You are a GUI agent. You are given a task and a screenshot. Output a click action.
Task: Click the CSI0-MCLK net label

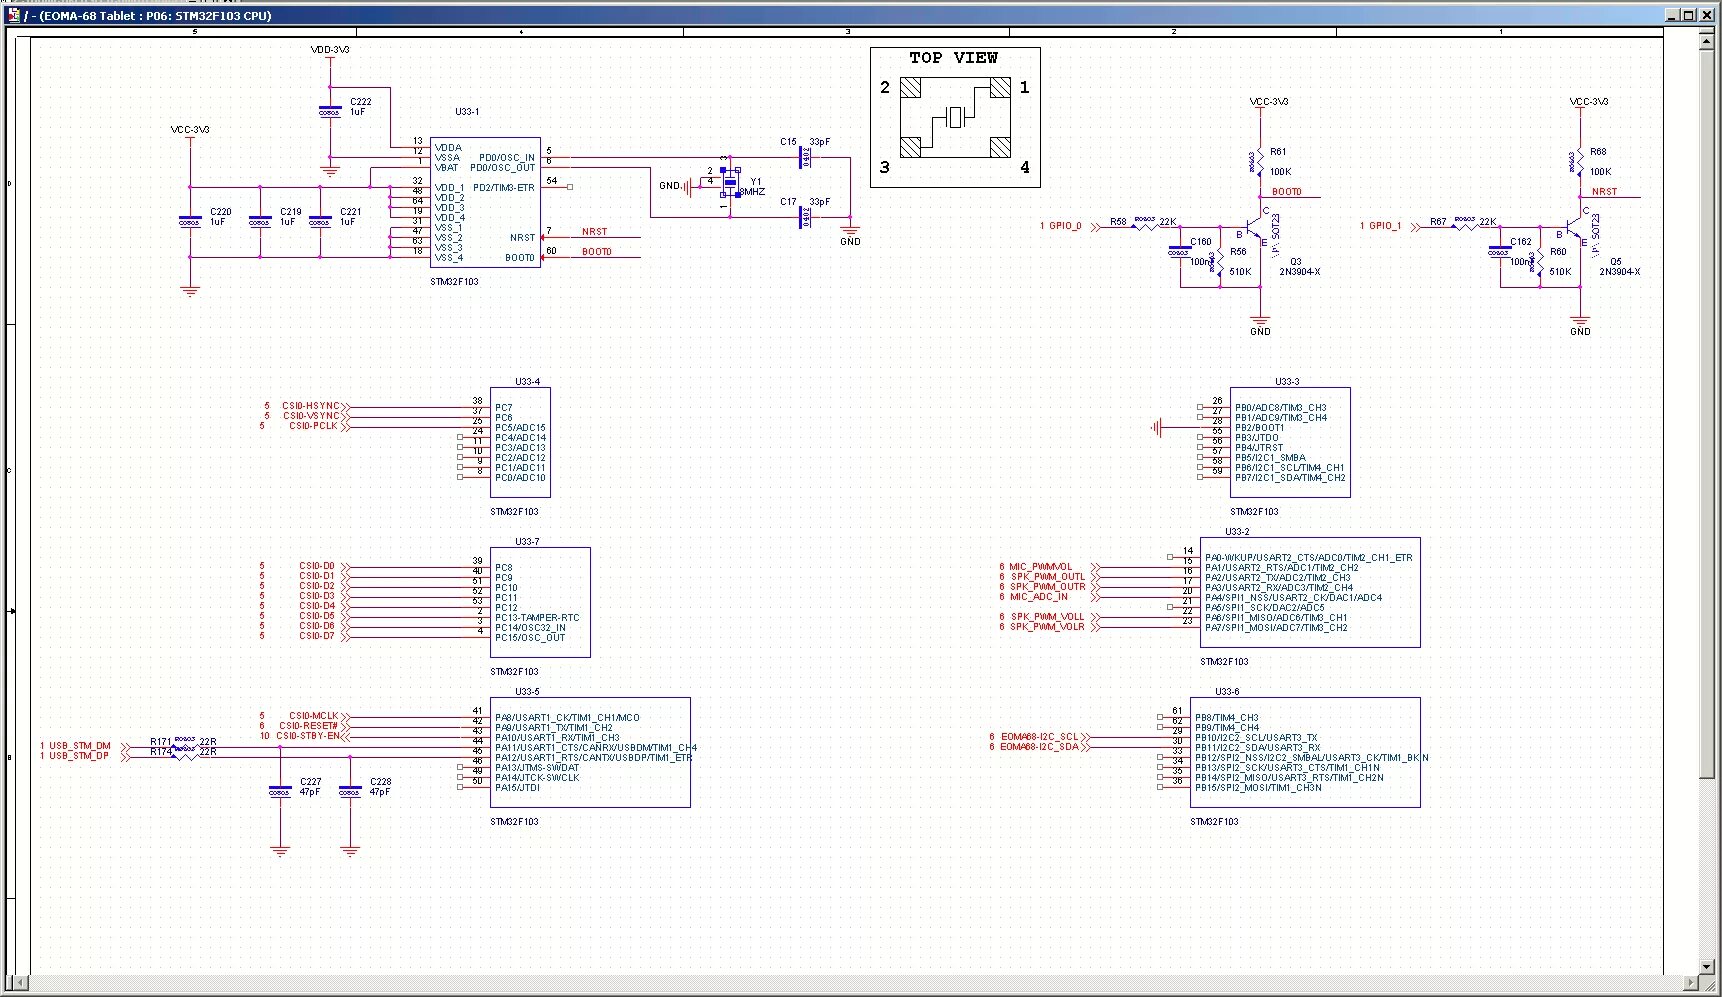point(314,716)
